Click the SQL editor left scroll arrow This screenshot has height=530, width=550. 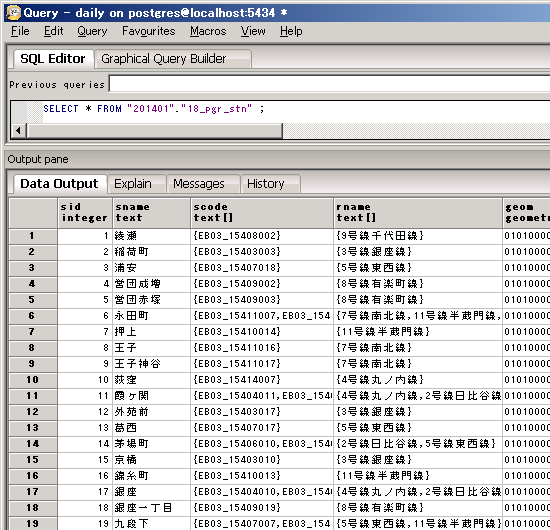tap(19, 131)
